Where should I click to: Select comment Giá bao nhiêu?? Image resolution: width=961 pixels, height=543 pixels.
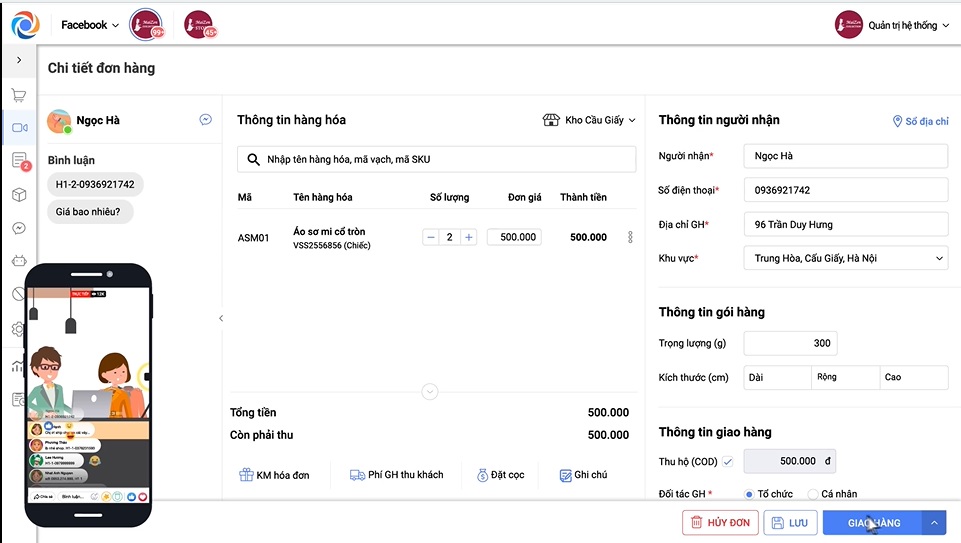point(88,211)
